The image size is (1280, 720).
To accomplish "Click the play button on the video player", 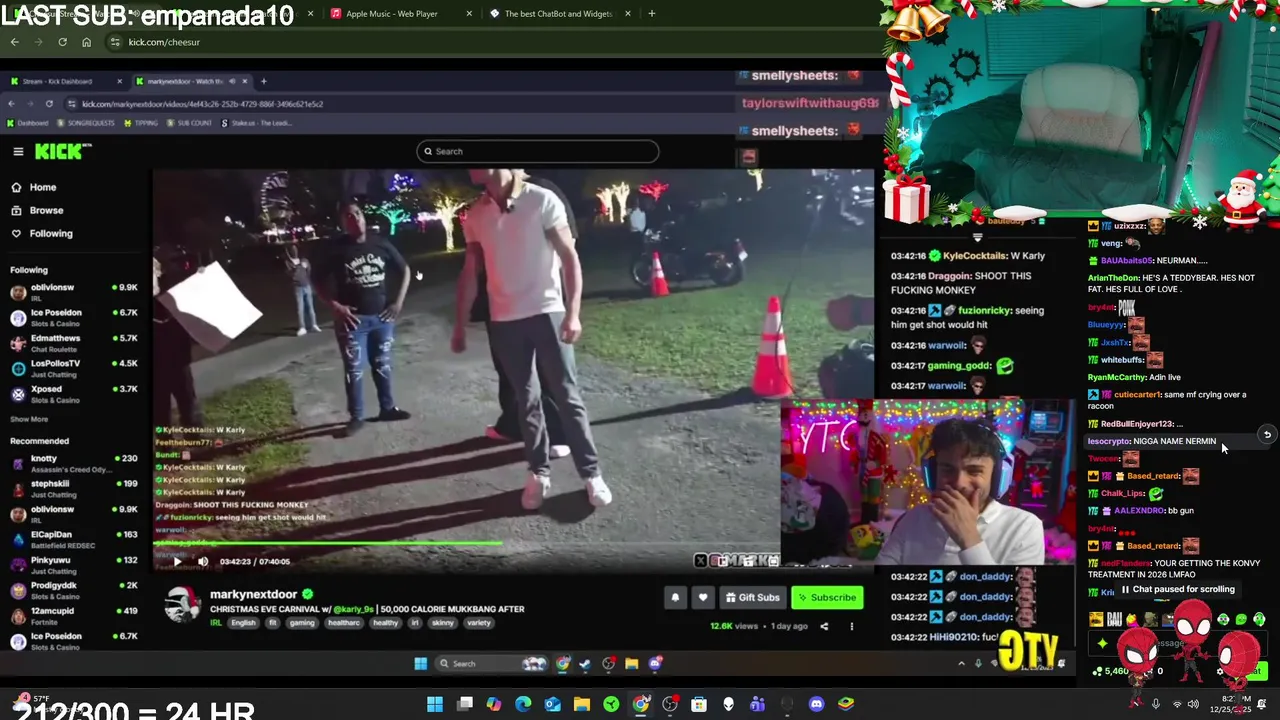I will tap(177, 561).
